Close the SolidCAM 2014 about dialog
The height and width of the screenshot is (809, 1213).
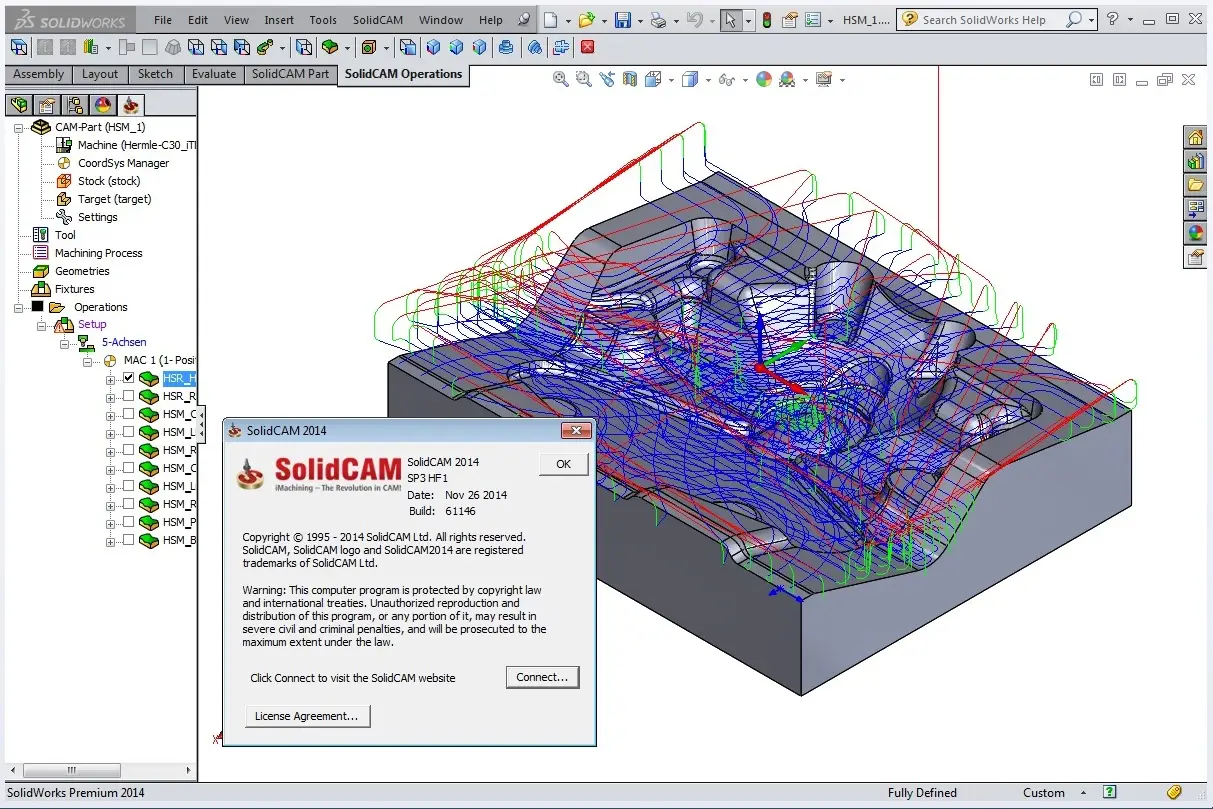[x=576, y=431]
